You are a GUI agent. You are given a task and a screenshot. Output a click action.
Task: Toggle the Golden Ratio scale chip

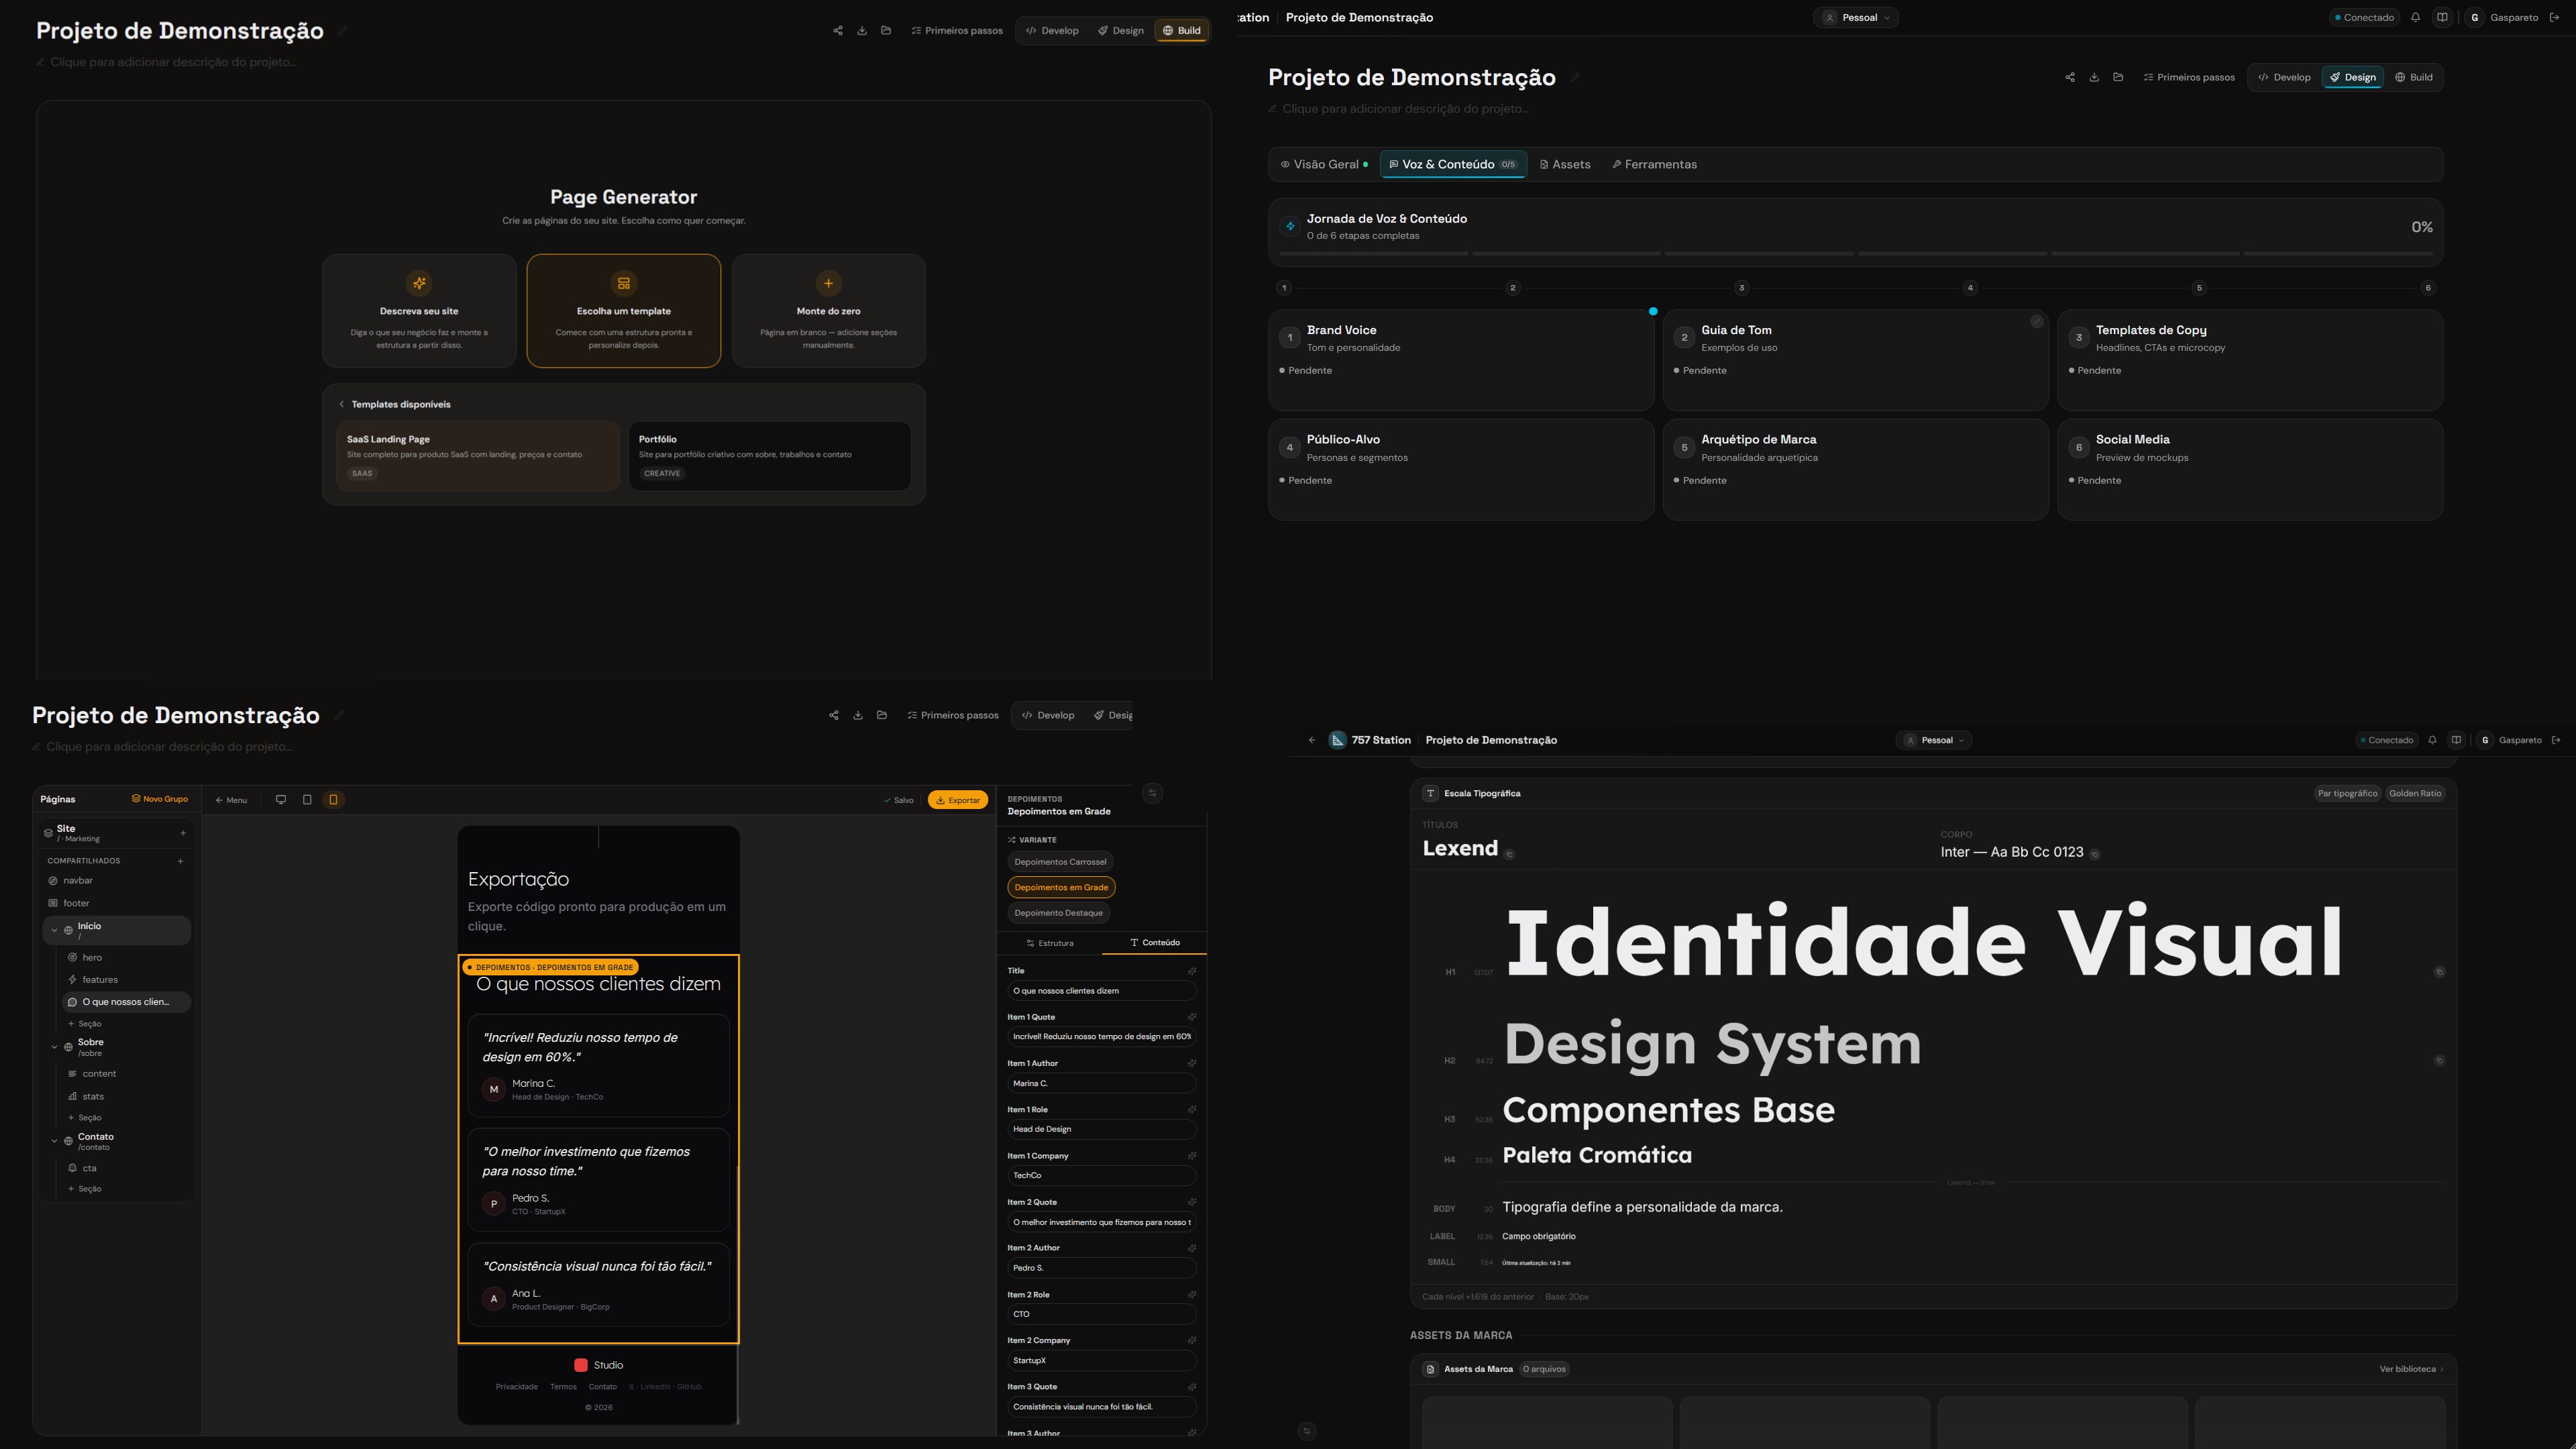click(x=2415, y=794)
